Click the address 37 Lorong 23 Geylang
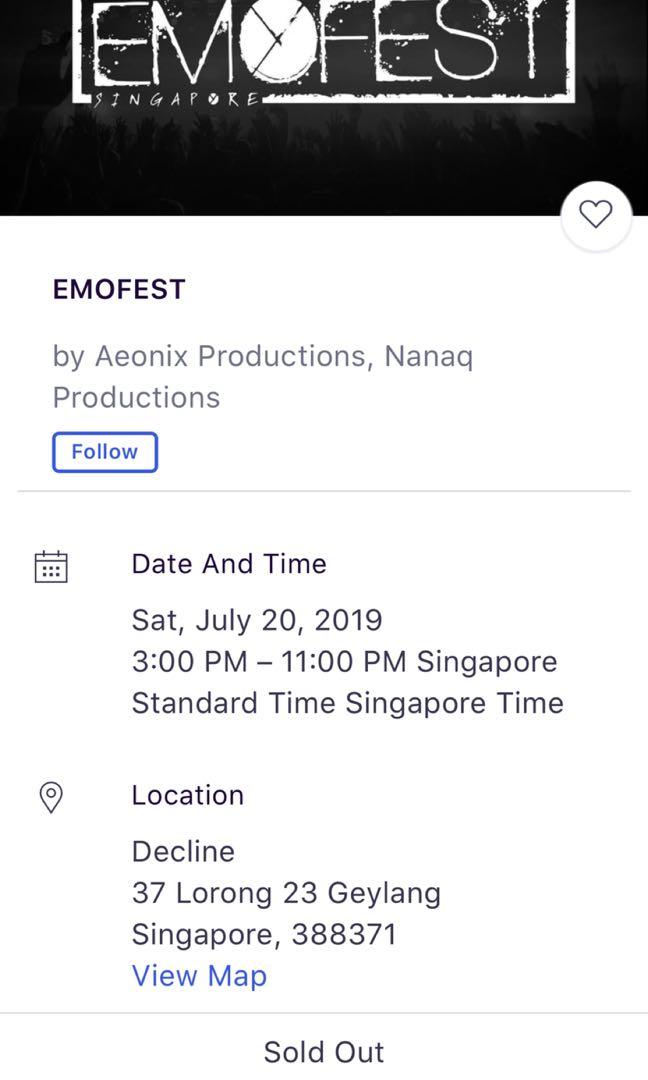The width and height of the screenshot is (648, 1080). coord(286,892)
